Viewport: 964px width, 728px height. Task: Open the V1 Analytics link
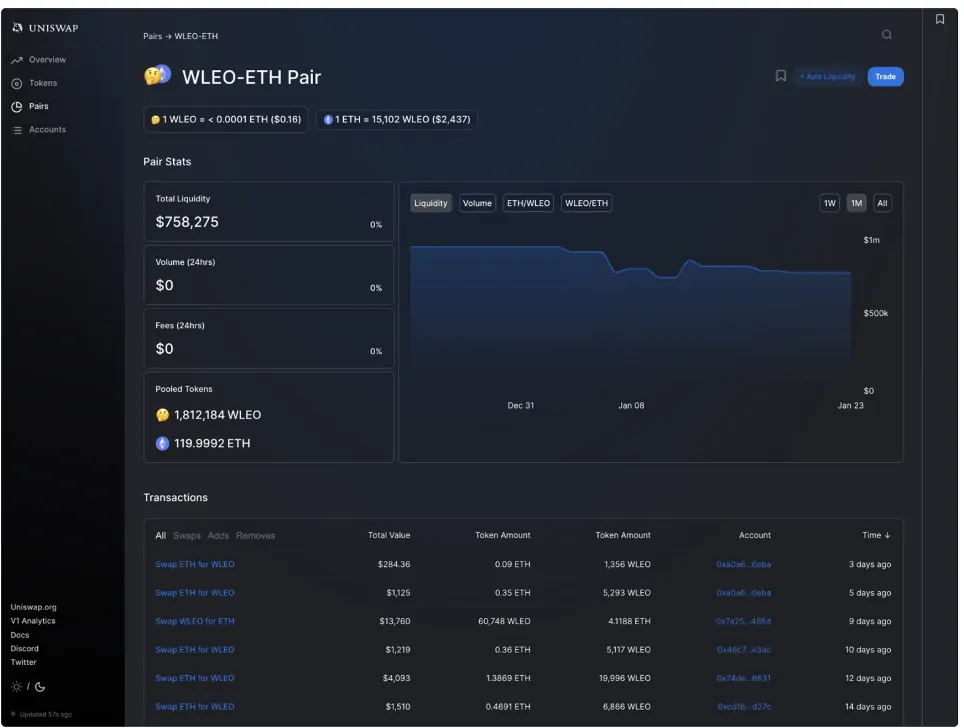33,621
